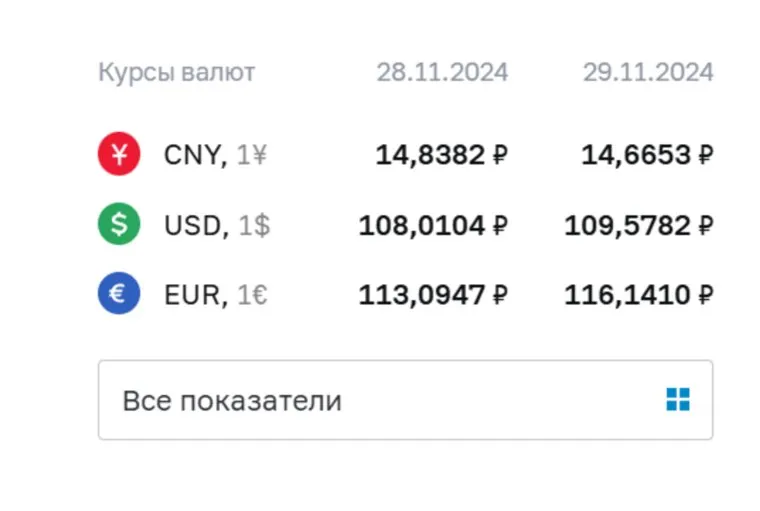Click the EUR, 1€ currency label
This screenshot has width=760, height=511.
click(x=216, y=295)
